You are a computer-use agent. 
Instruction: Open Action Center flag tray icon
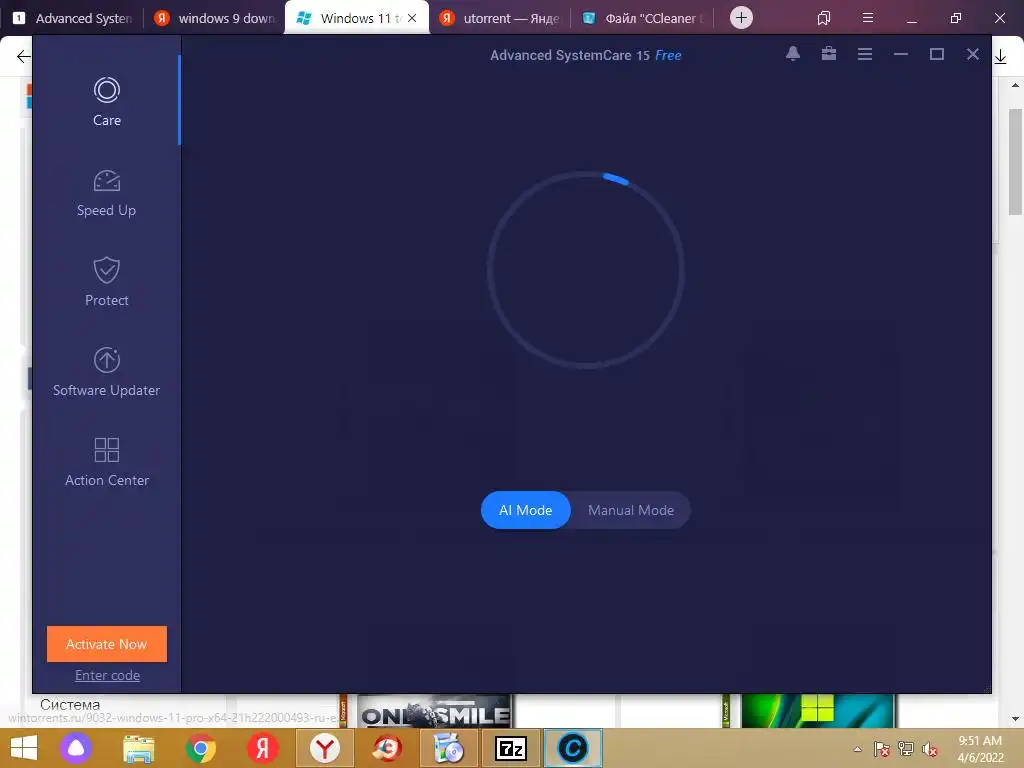[x=881, y=749]
